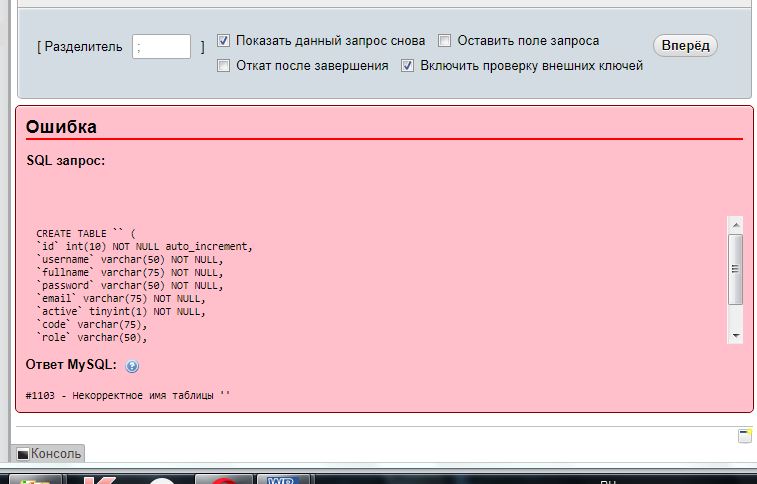Click the #1103 error message text

tap(128, 395)
